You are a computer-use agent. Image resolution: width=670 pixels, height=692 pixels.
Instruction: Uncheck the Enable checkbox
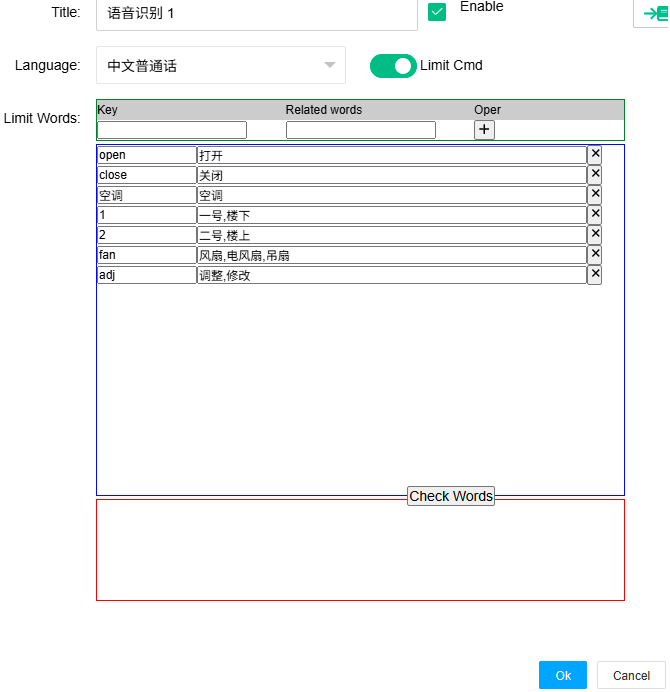(x=437, y=12)
